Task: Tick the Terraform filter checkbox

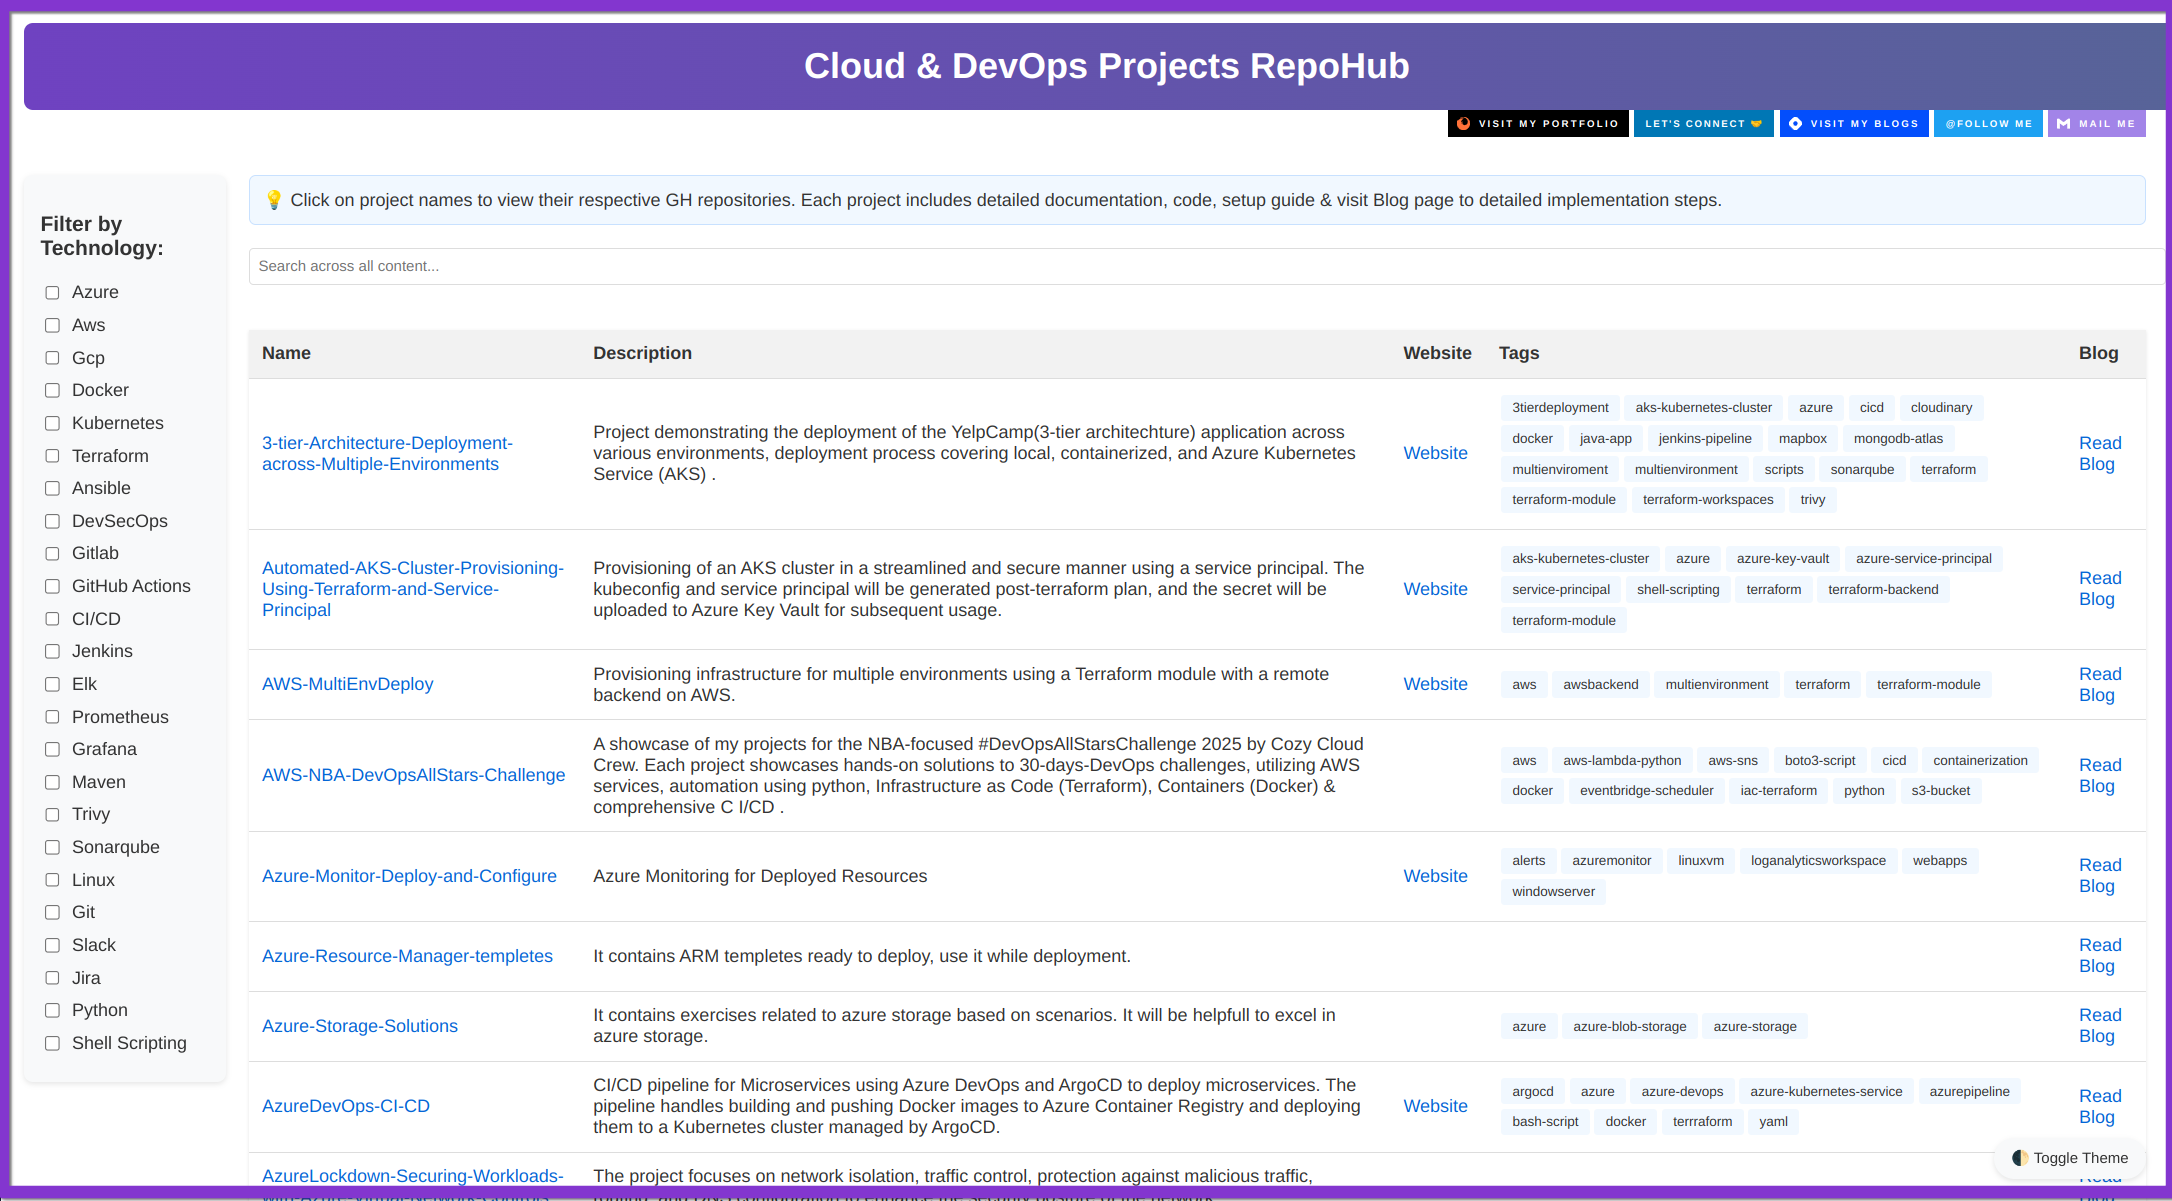Action: coord(52,456)
